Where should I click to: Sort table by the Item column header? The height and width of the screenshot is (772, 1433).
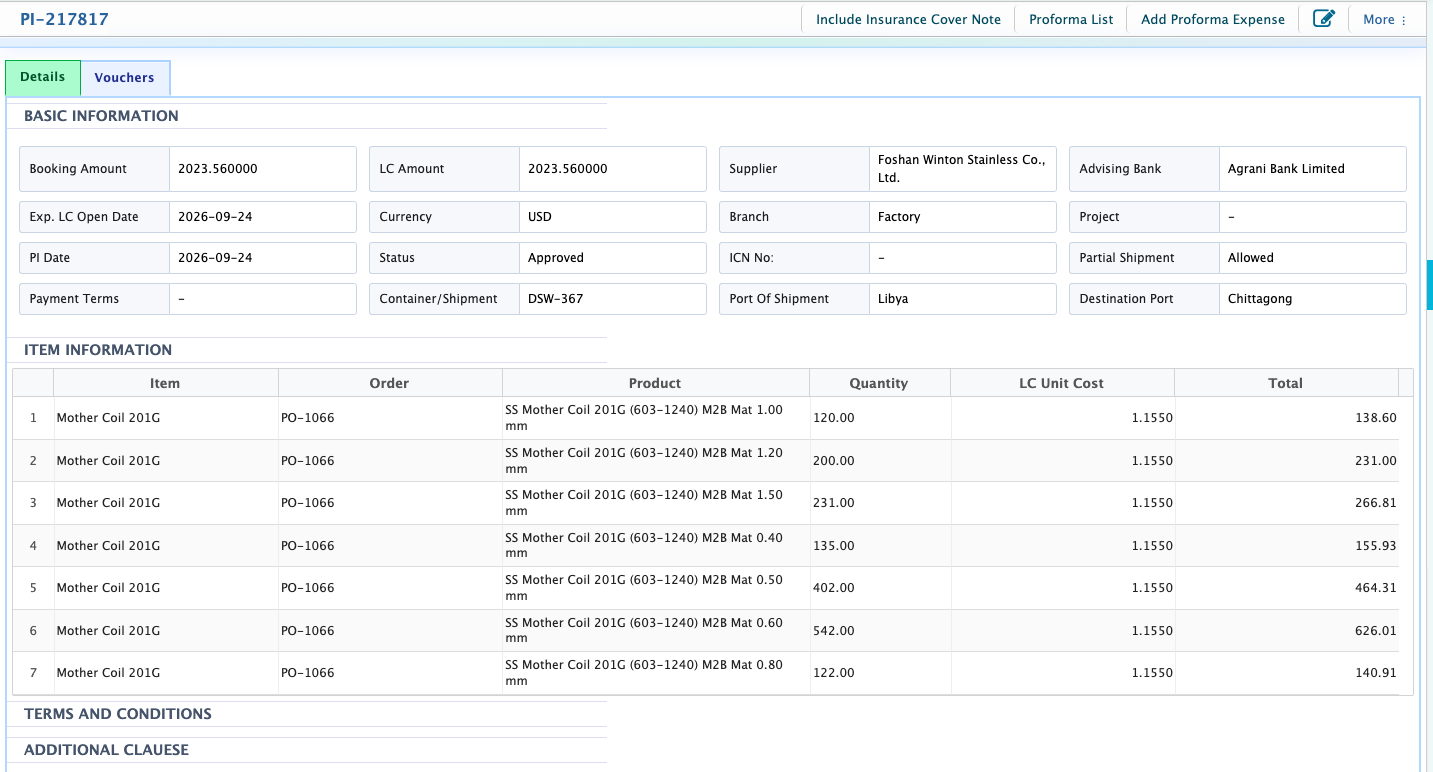click(165, 383)
